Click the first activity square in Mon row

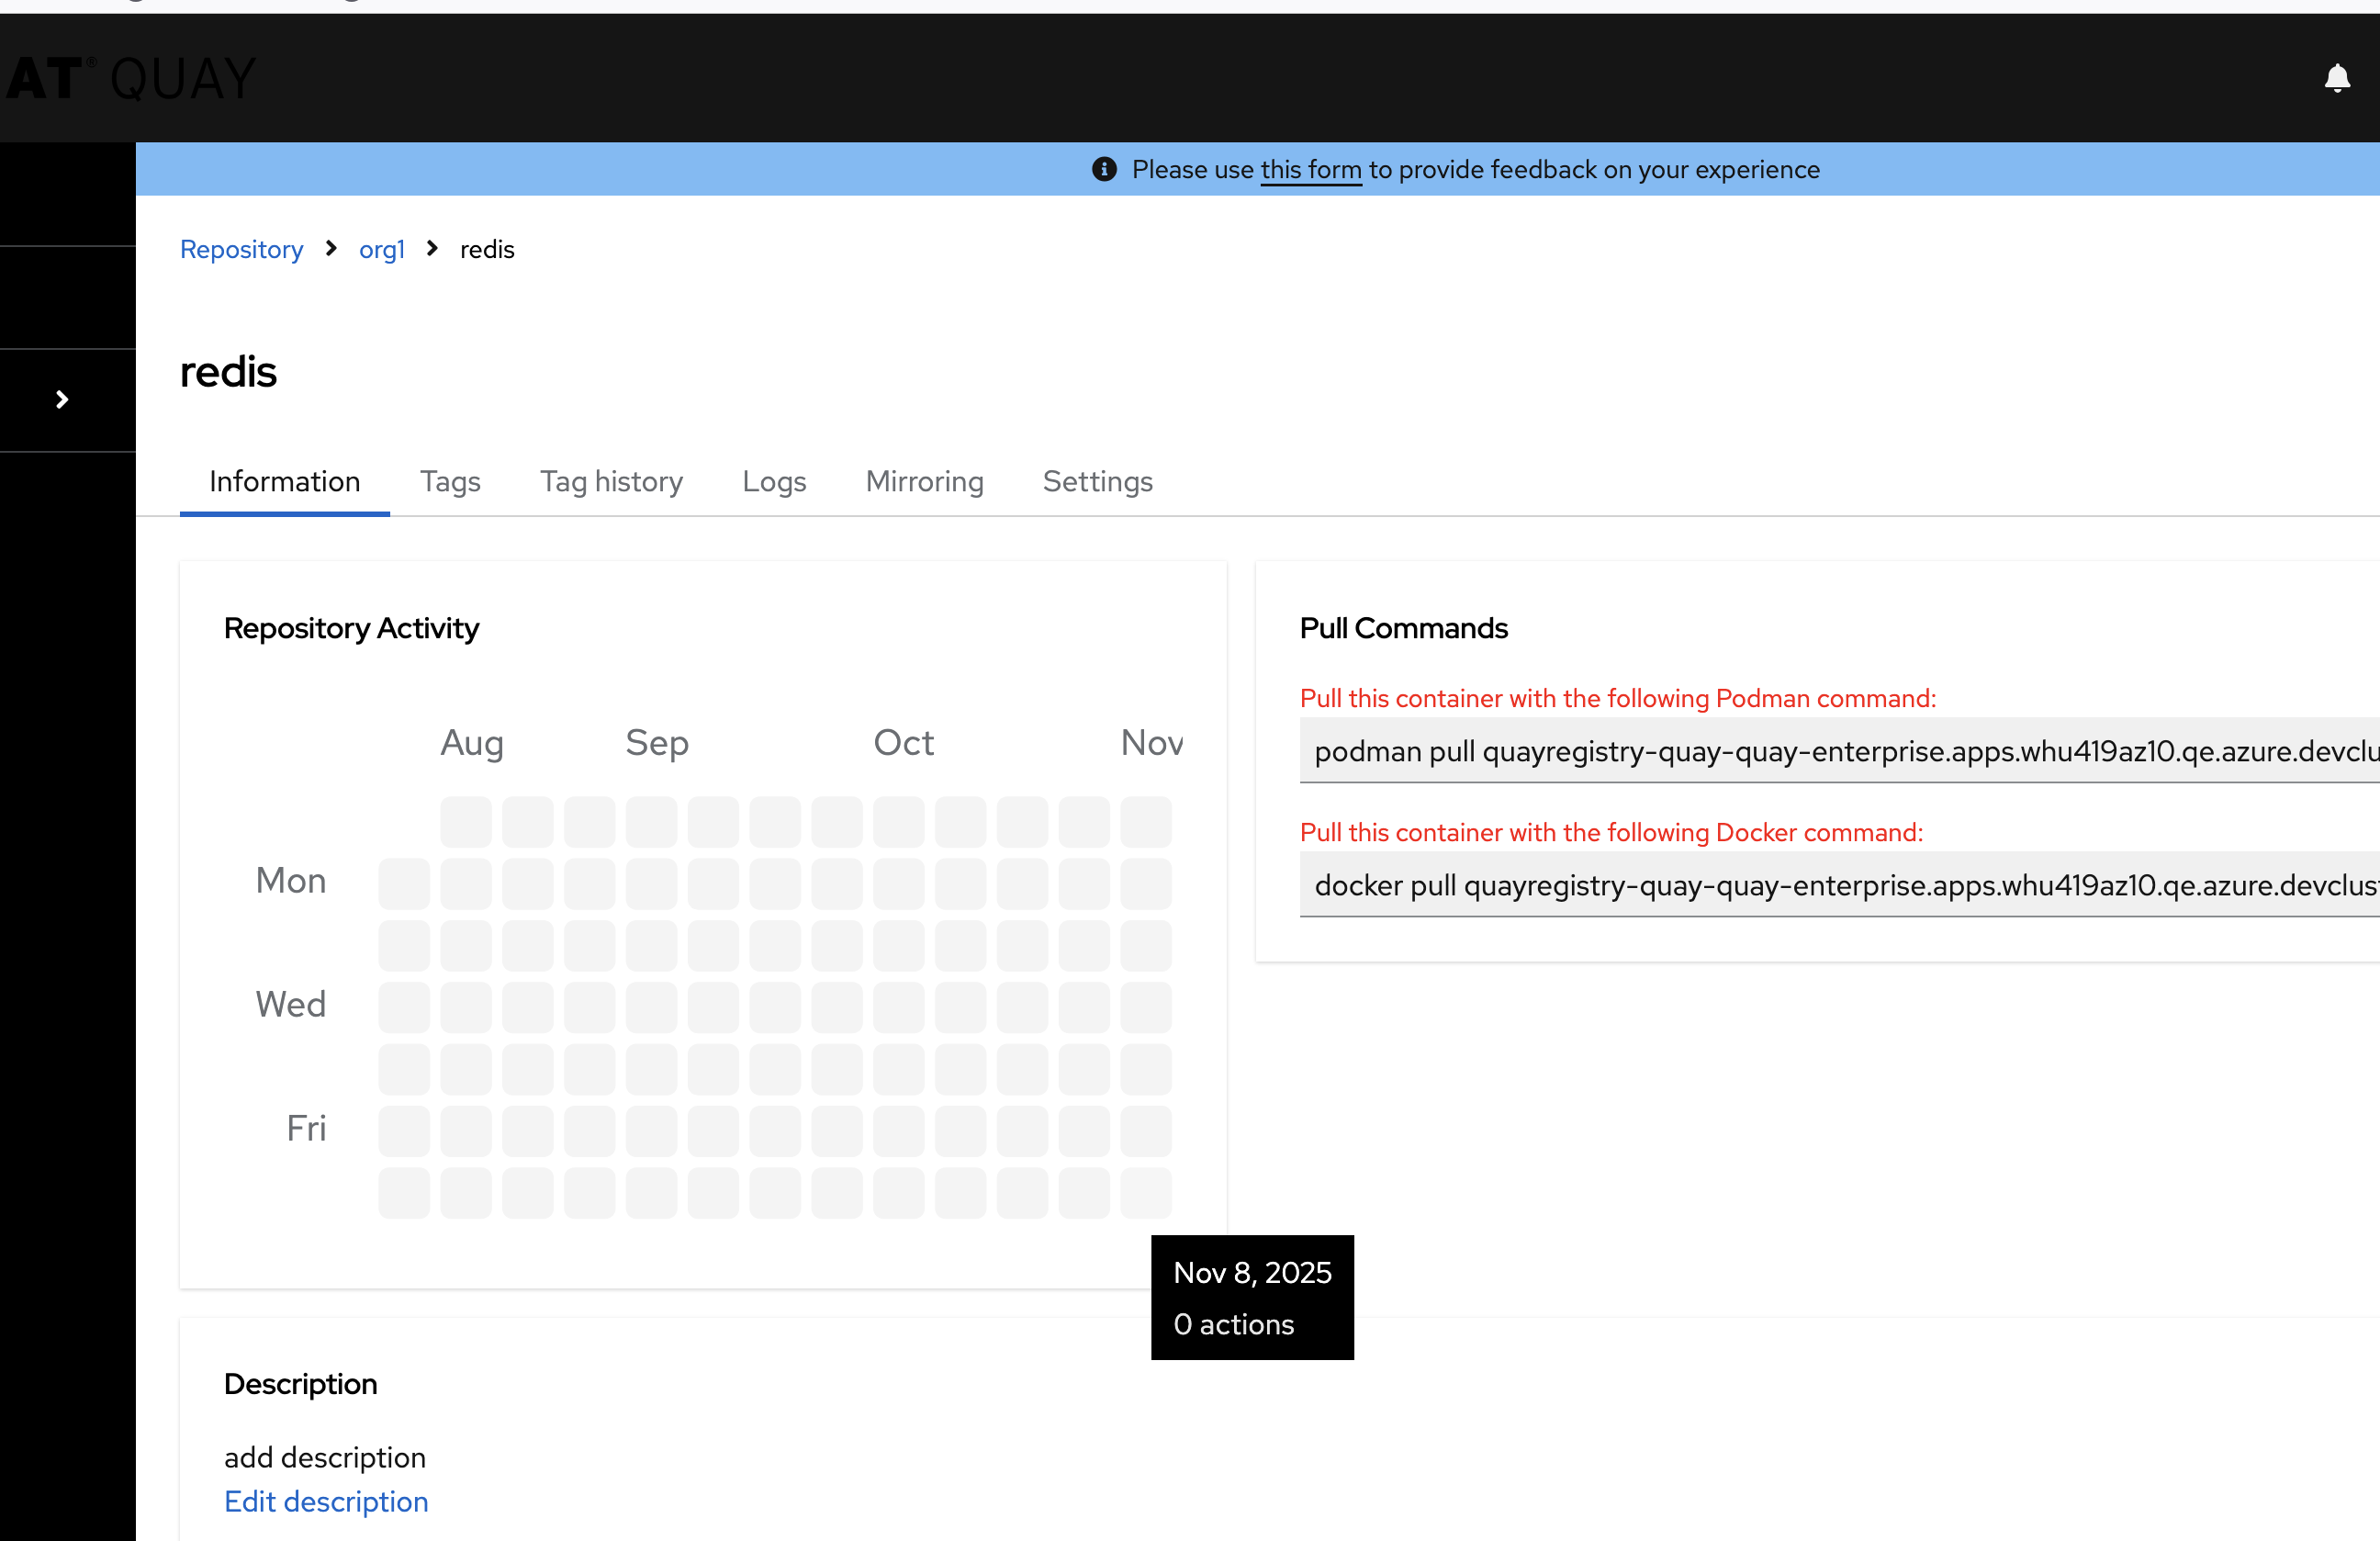coord(403,883)
